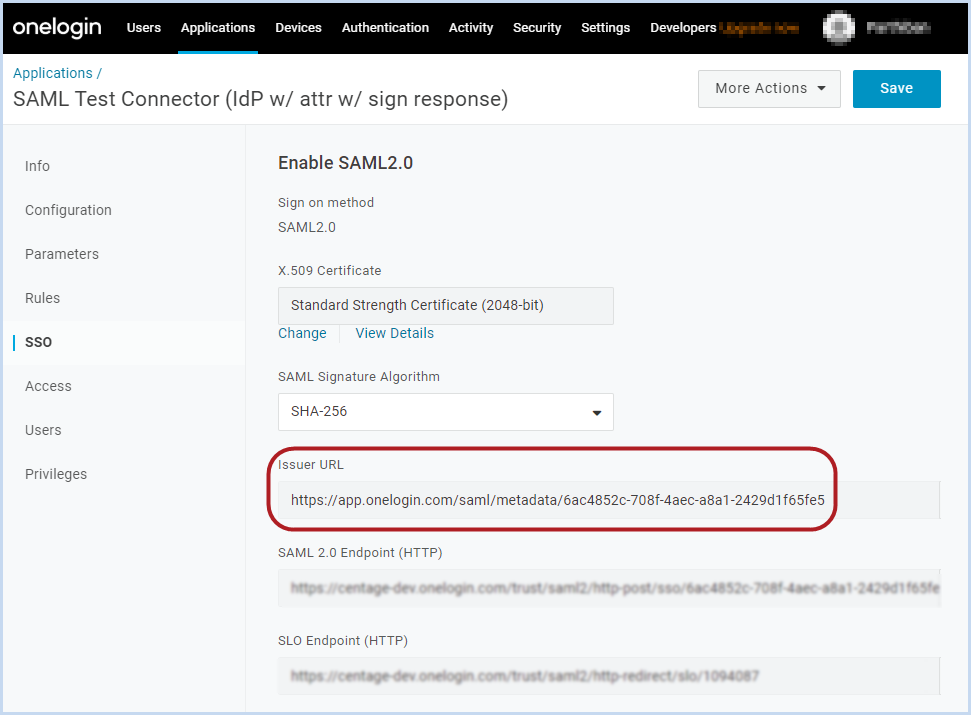Switch to the Configuration tab
Image resolution: width=971 pixels, height=715 pixels.
[68, 210]
